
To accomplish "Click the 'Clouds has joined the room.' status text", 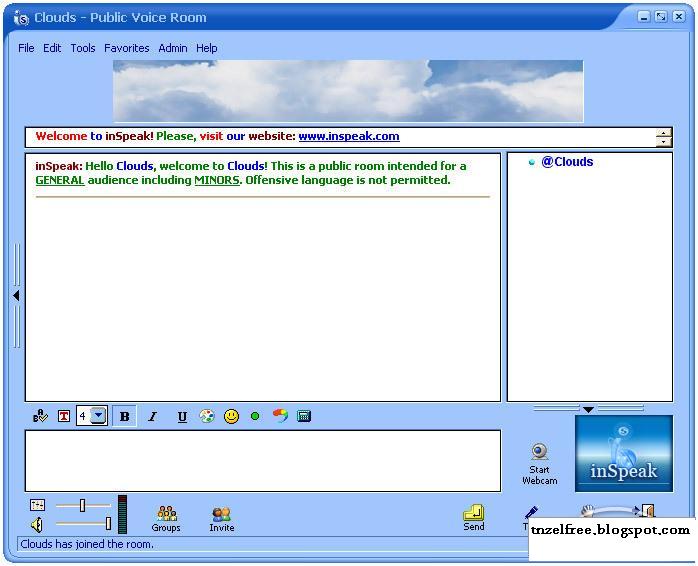I will (x=87, y=544).
